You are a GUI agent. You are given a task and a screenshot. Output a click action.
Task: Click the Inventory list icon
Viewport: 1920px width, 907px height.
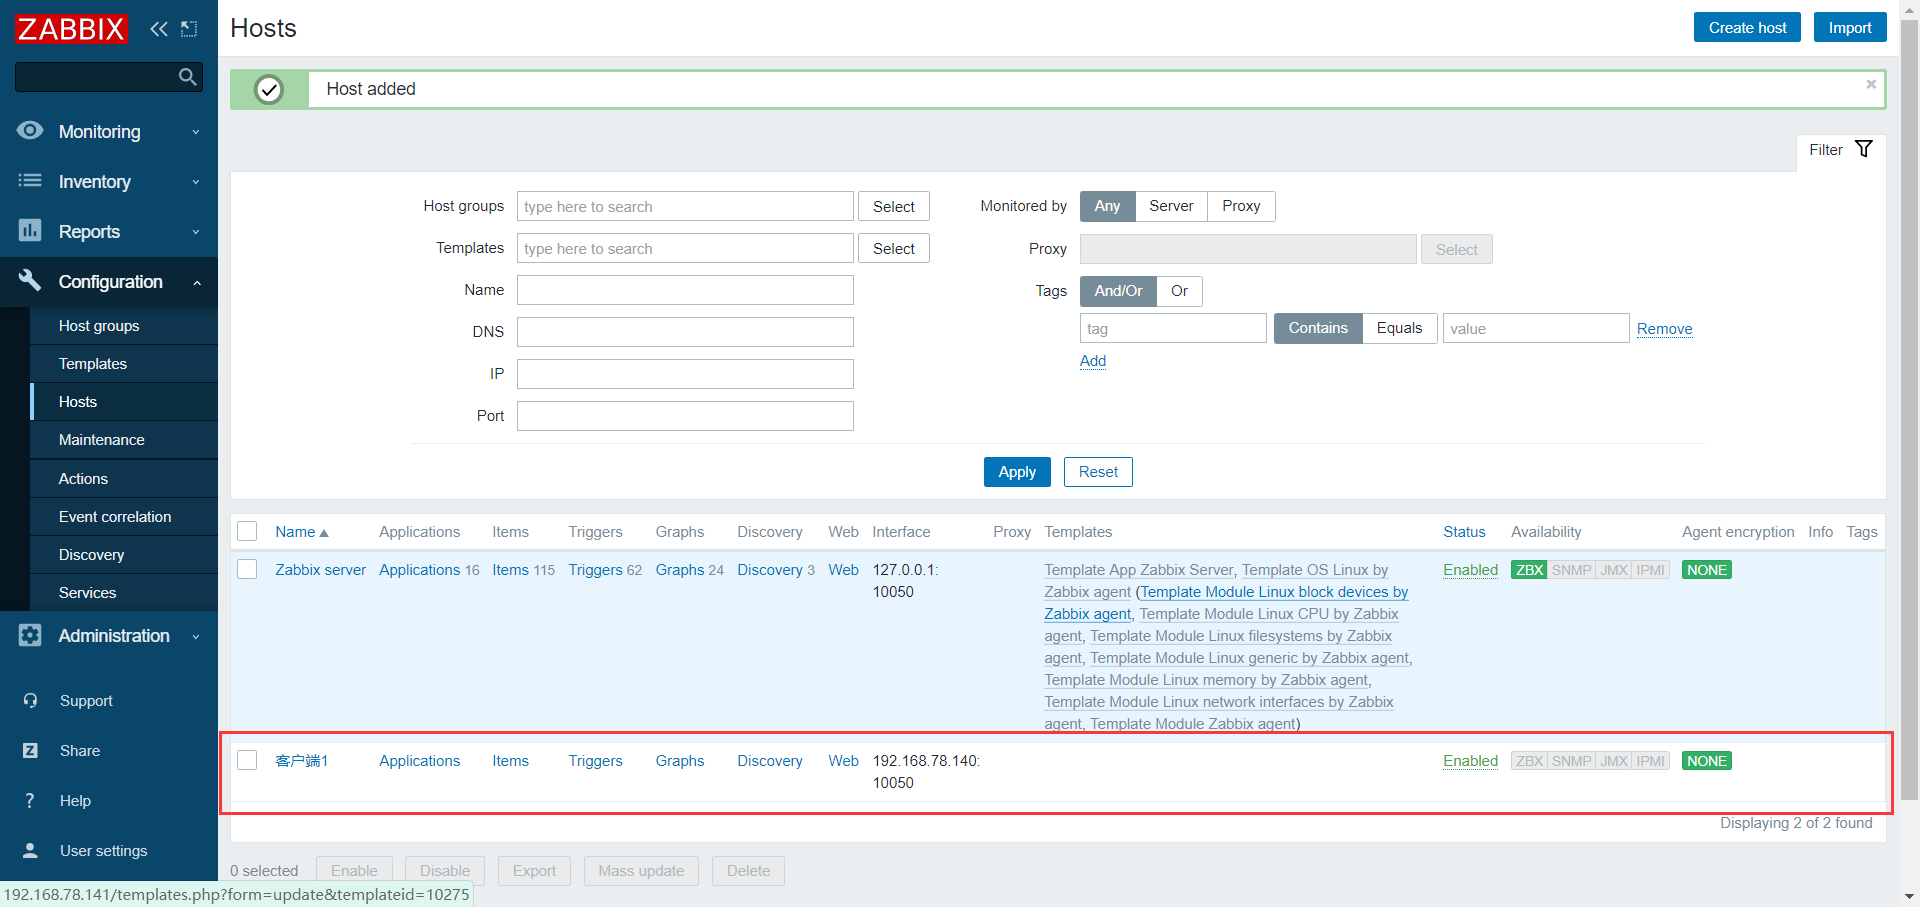point(30,181)
